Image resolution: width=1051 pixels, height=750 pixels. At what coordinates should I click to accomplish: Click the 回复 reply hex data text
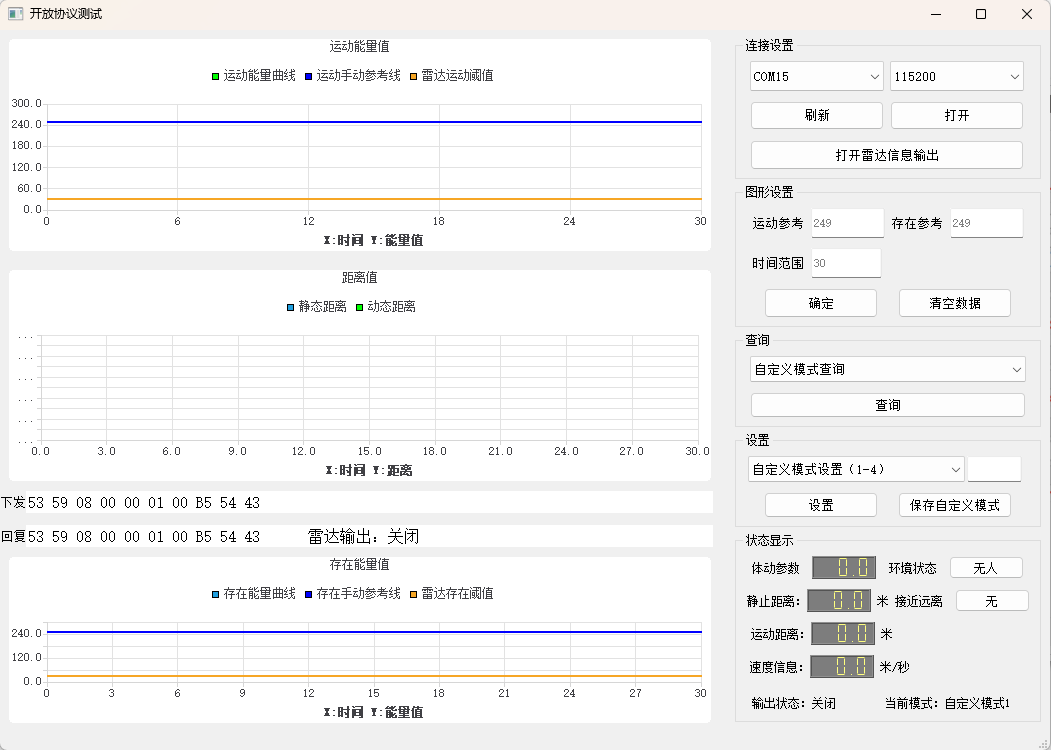click(x=143, y=537)
